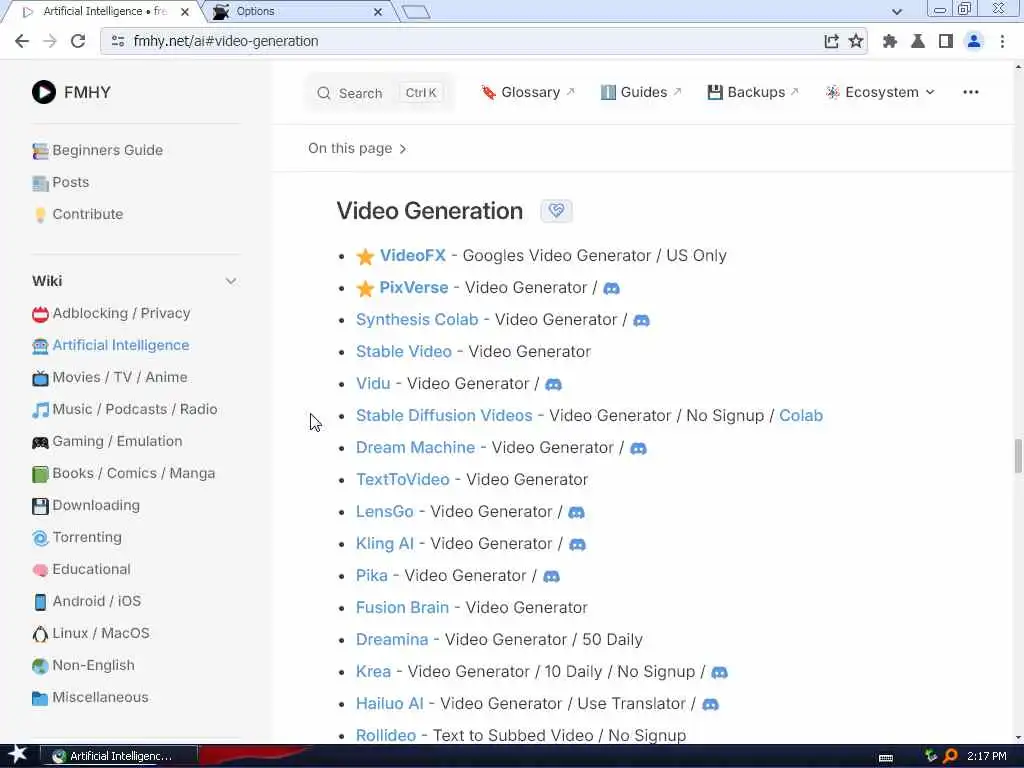The width and height of the screenshot is (1024, 768).
Task: Open the VideoFX link
Action: click(x=412, y=255)
